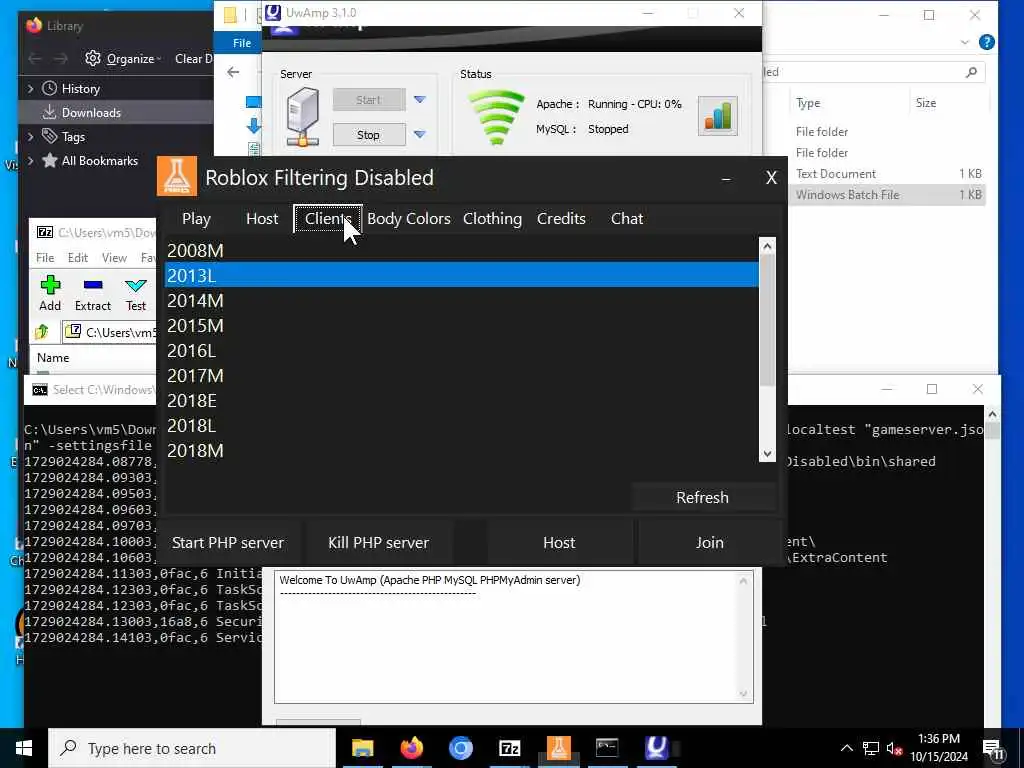Open the Command Prompt taskbar icon
The height and width of the screenshot is (768, 1024).
pos(607,748)
